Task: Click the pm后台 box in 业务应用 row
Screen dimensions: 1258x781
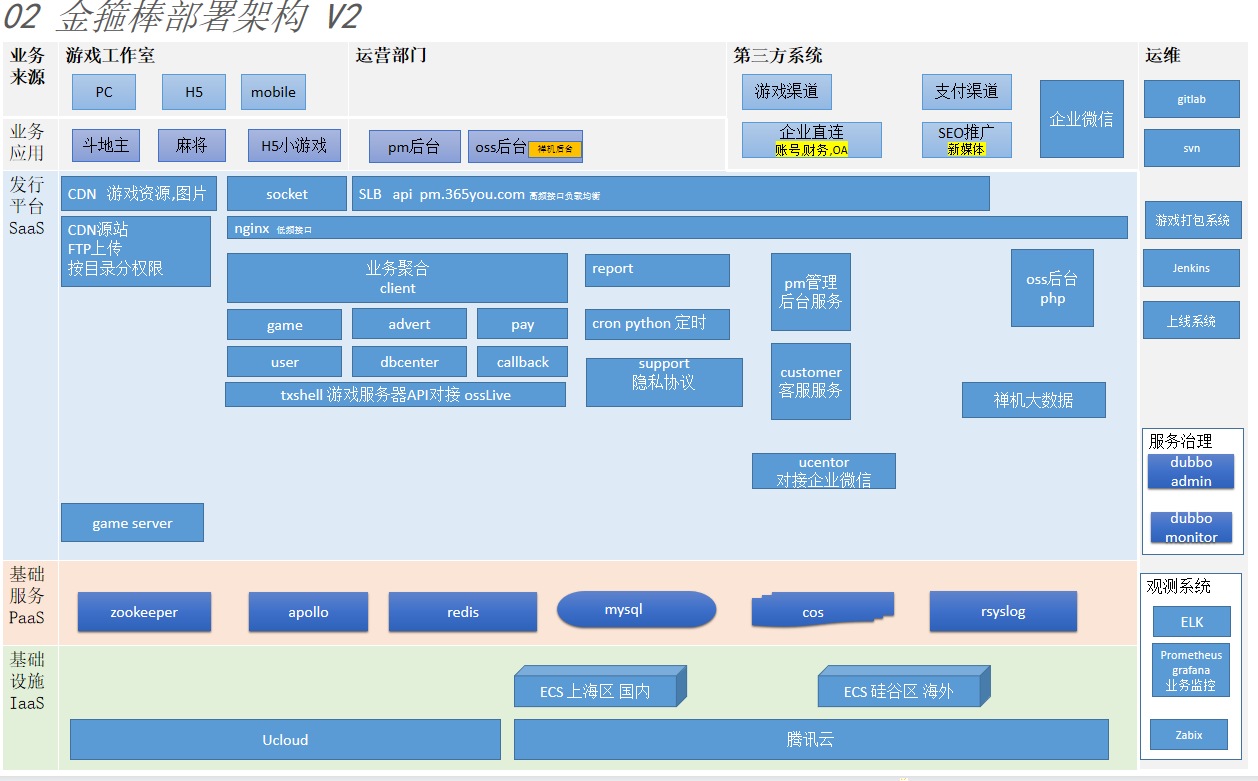Action: (415, 146)
